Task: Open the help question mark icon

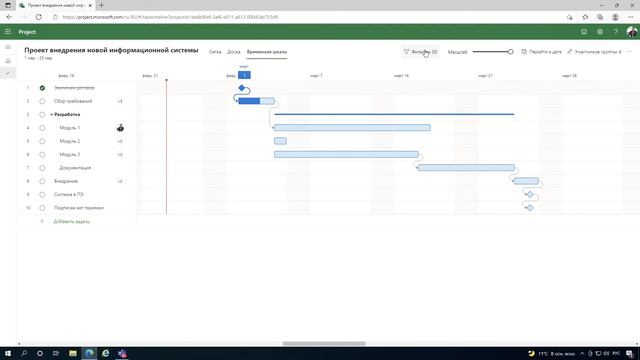Action: [x=616, y=32]
